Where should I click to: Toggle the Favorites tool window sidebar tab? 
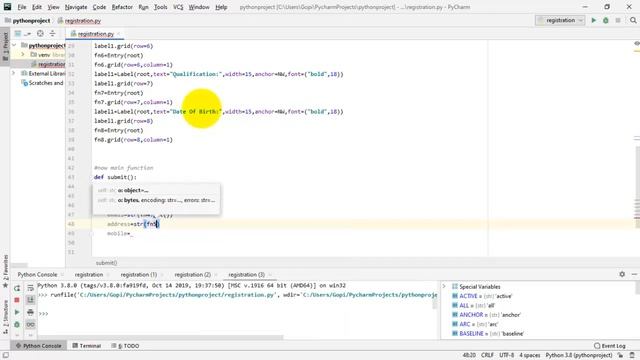click(x=5, y=270)
